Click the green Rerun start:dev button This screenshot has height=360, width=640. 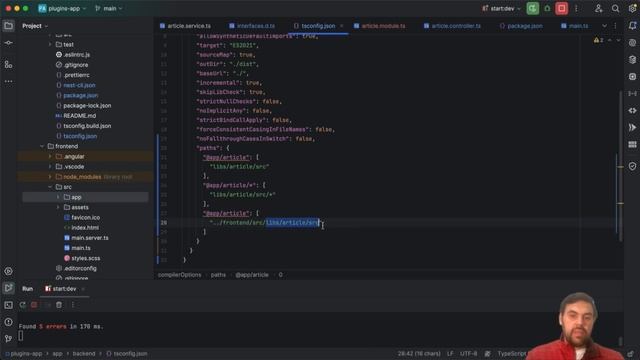point(532,8)
